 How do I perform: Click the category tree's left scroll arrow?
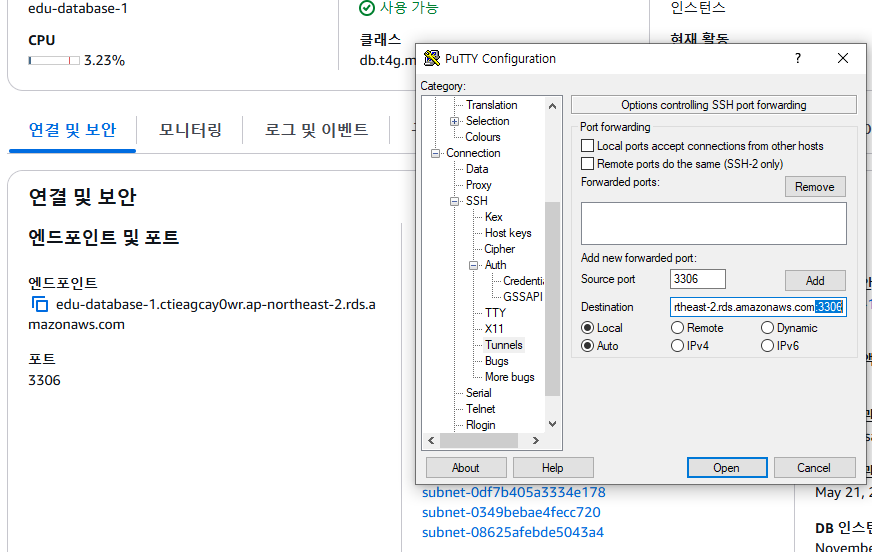pyautogui.click(x=431, y=440)
